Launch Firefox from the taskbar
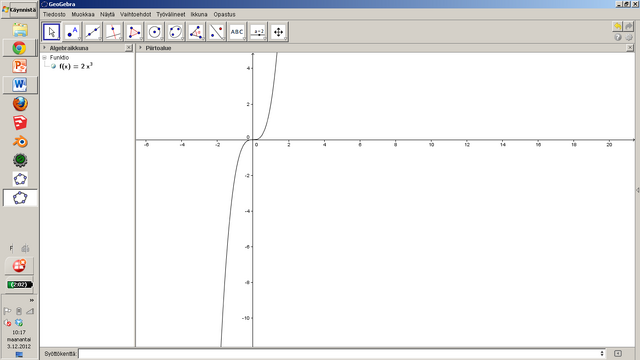 pyautogui.click(x=20, y=104)
